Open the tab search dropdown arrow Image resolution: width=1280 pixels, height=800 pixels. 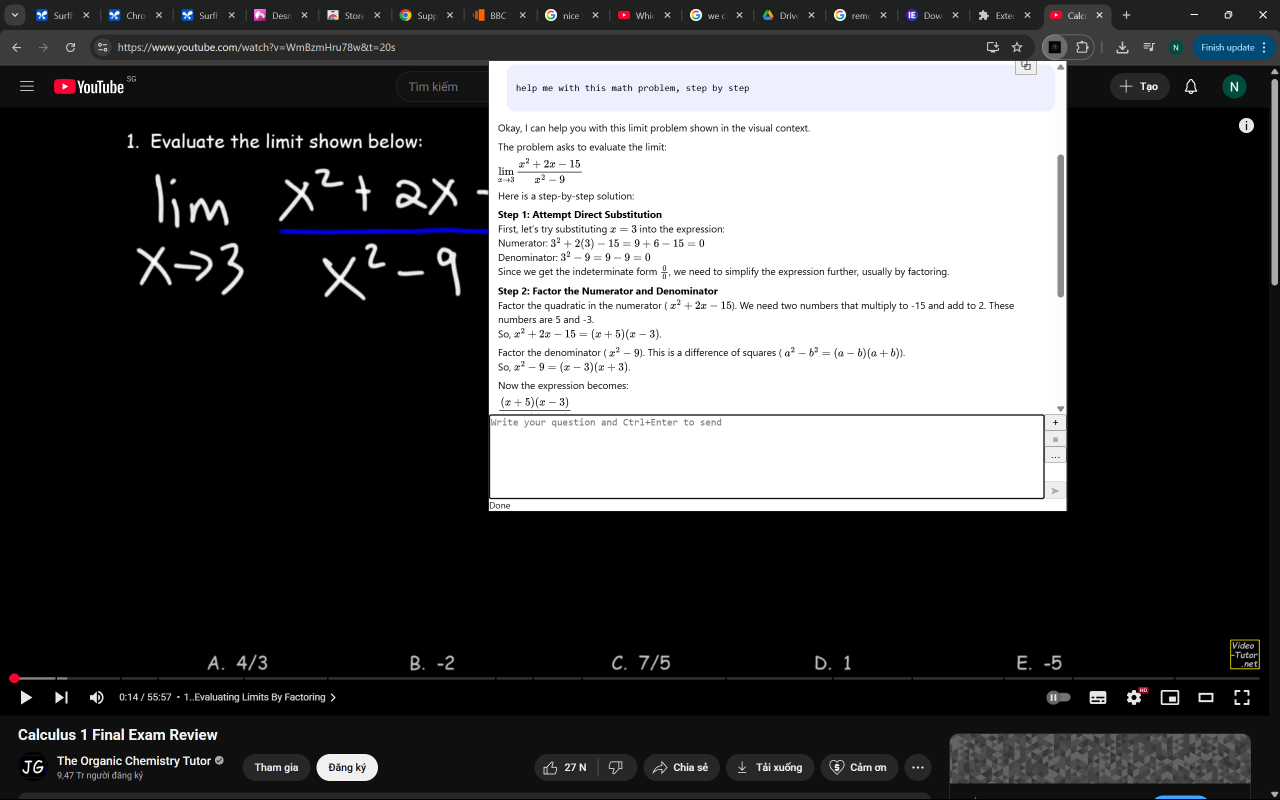click(x=14, y=15)
